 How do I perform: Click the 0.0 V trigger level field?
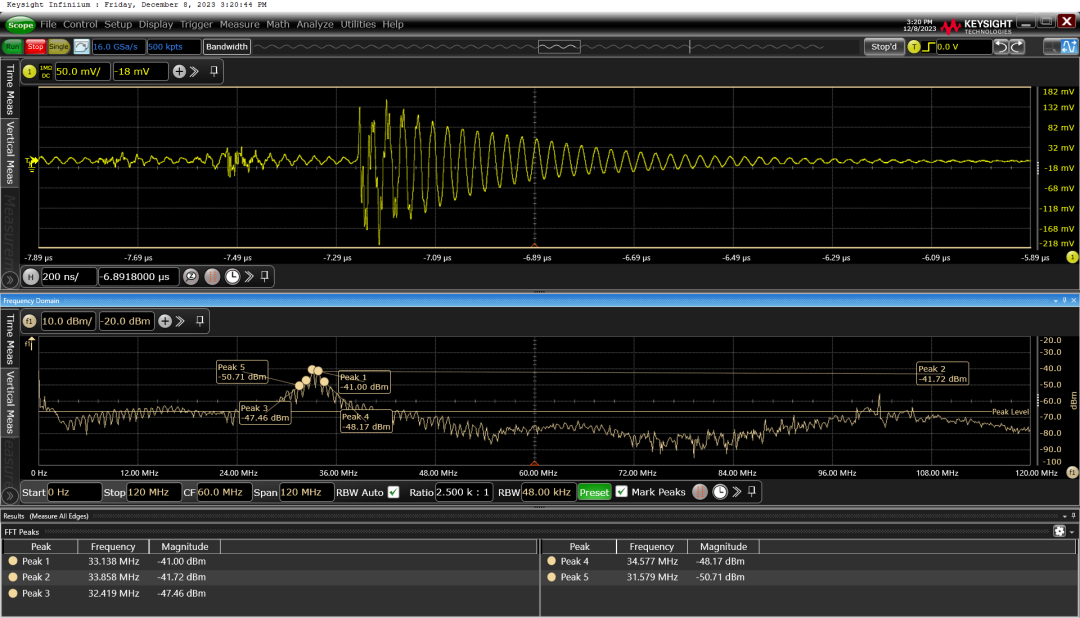[963, 47]
